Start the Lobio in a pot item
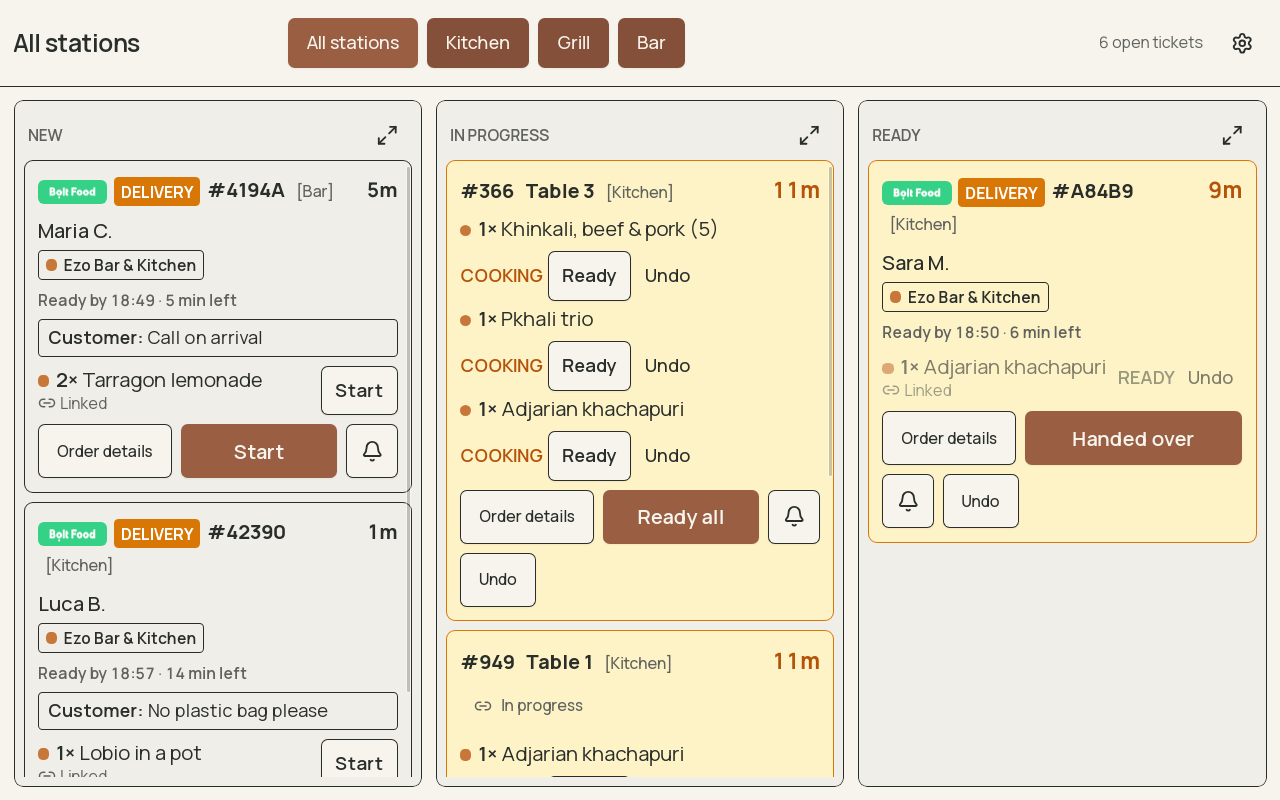Viewport: 1280px width, 800px height. click(x=359, y=763)
